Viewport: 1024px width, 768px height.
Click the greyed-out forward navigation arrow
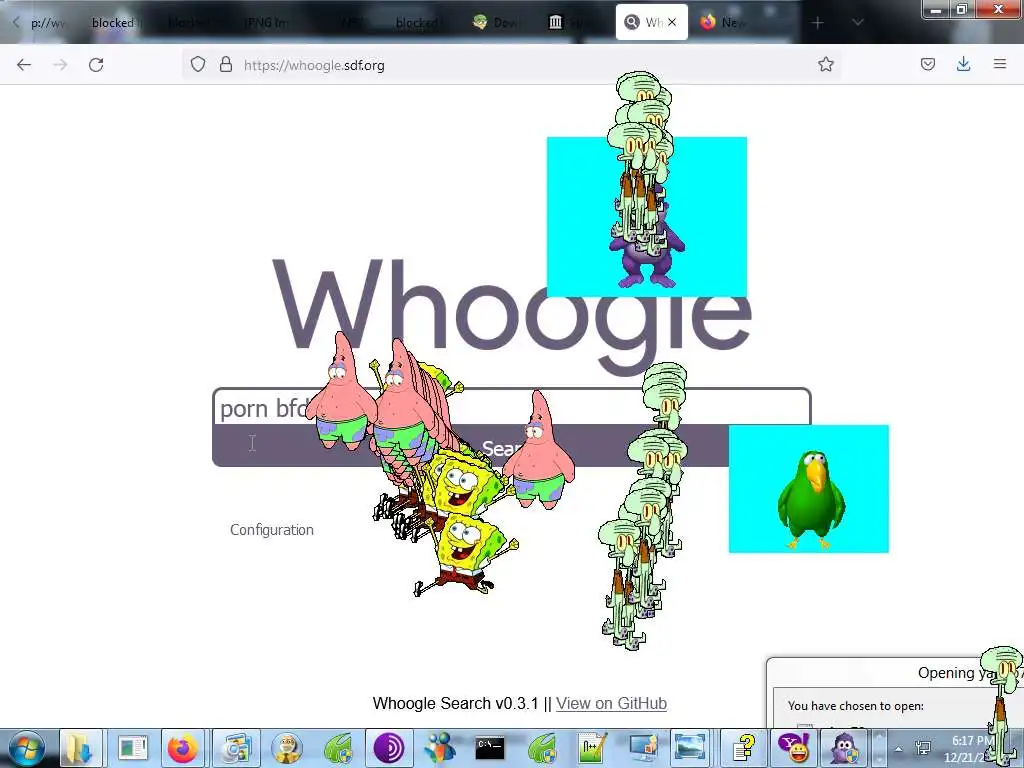(x=60, y=65)
